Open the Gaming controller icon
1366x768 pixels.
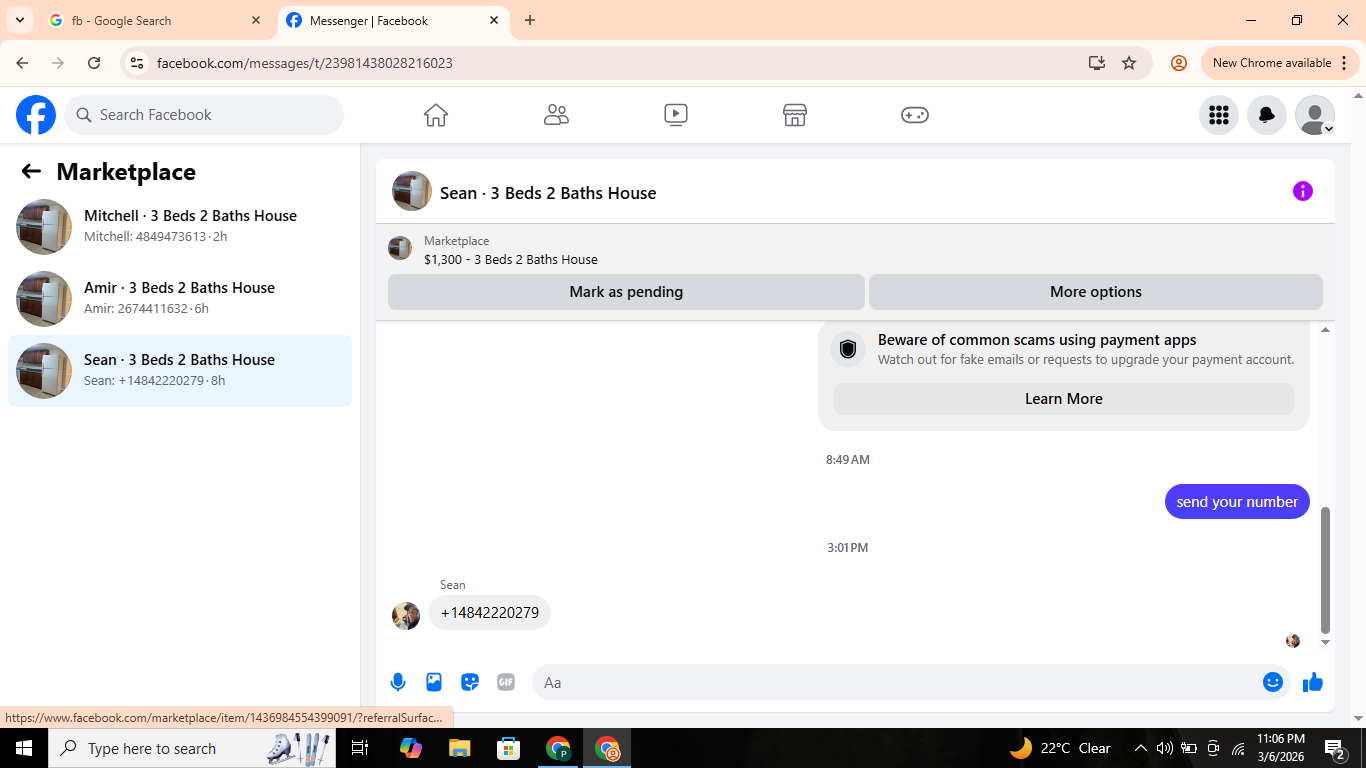point(915,115)
